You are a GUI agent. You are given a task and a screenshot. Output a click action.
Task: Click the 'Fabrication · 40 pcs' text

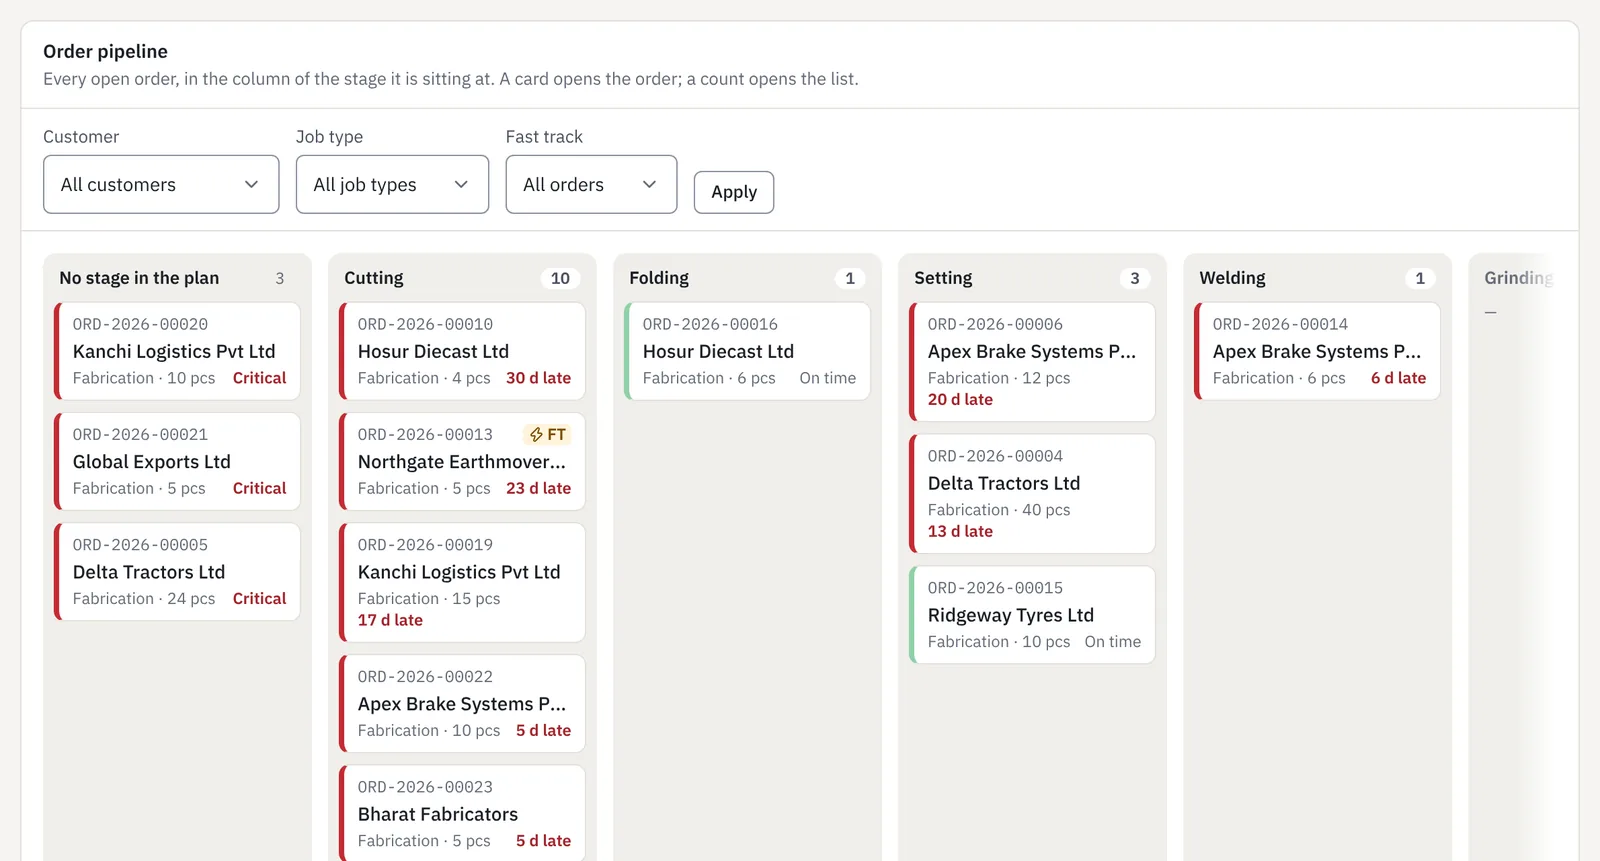[999, 510]
